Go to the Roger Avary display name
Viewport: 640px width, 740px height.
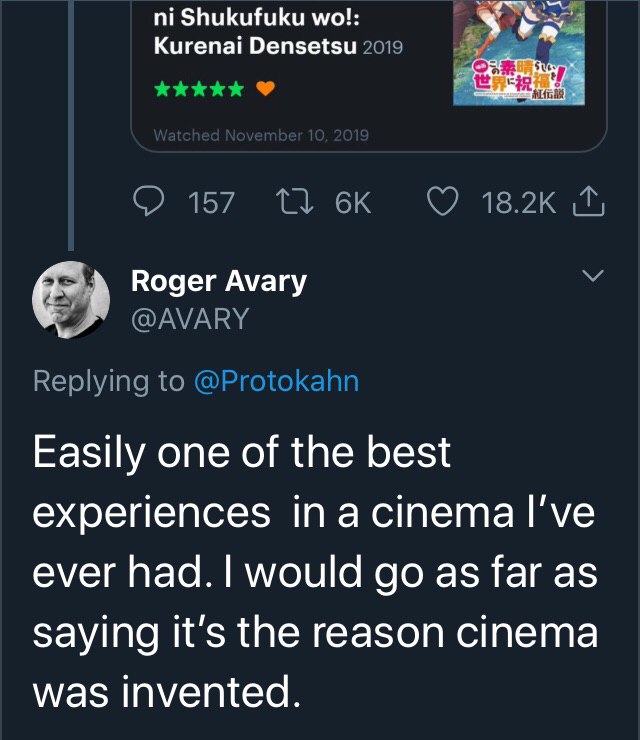(219, 281)
